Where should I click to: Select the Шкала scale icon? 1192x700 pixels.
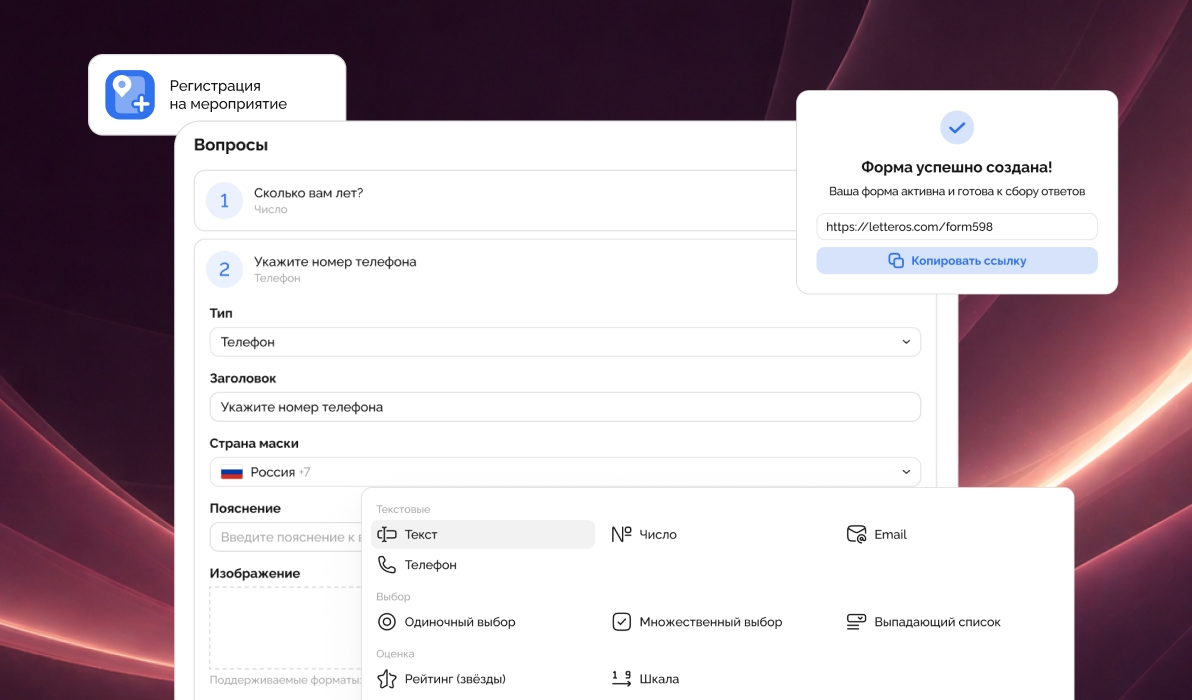(621, 679)
